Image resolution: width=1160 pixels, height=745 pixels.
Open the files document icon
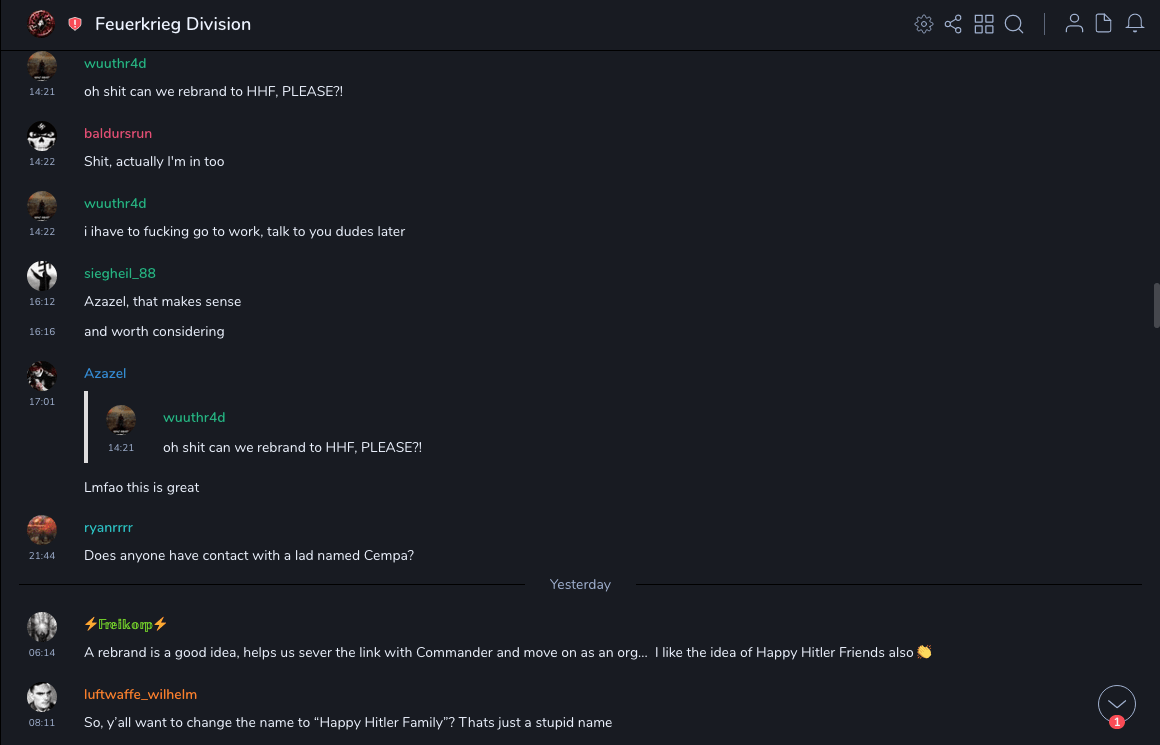point(1103,24)
